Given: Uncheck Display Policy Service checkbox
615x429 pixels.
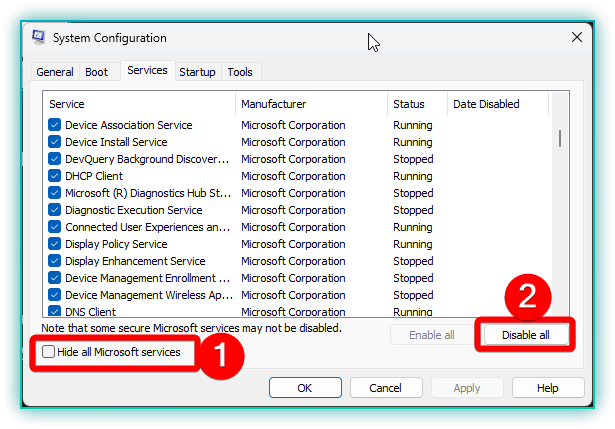Looking at the screenshot, I should [54, 244].
